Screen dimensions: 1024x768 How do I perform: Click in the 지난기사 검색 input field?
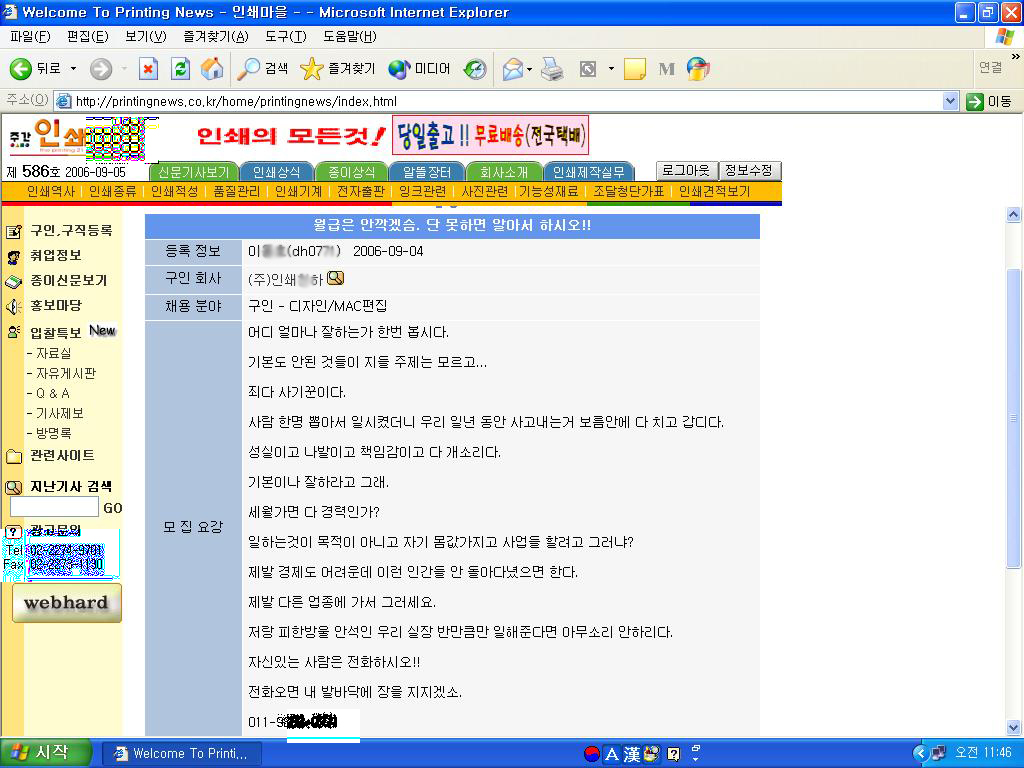click(x=53, y=508)
